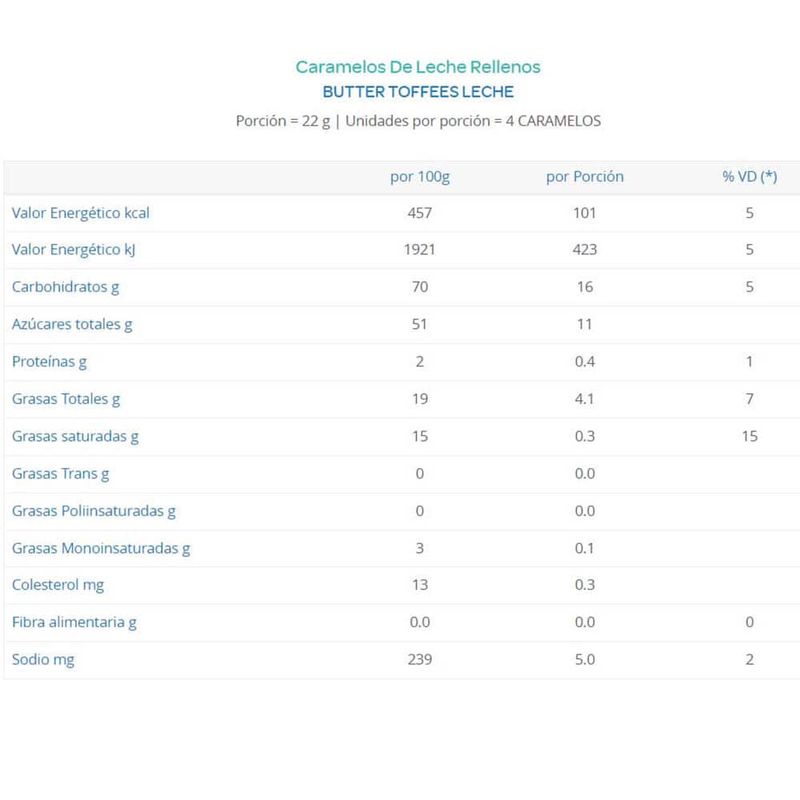Click the Grasas Monoinsaturadas g label
Viewport: 800px width, 800px height.
(x=101, y=548)
